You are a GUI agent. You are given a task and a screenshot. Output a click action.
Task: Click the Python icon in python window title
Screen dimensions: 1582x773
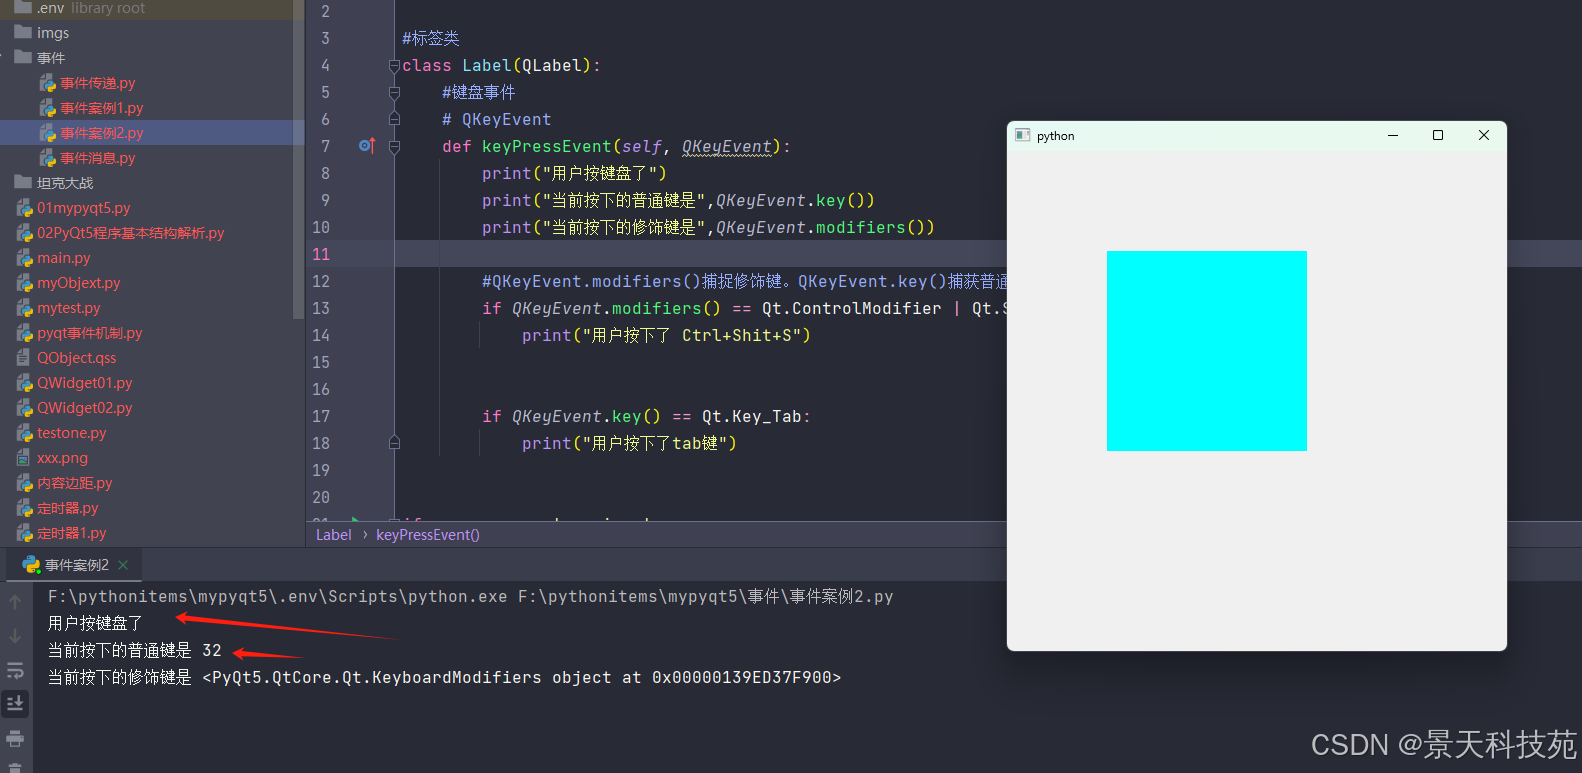1022,136
